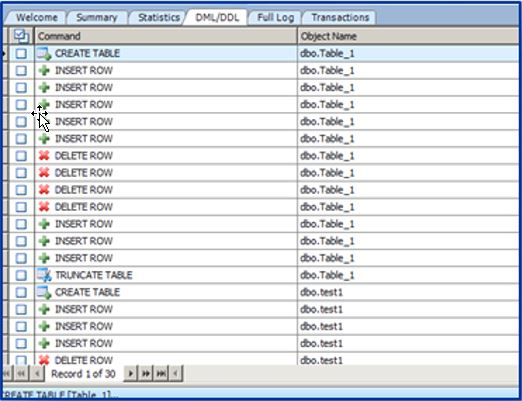Screen dimensions: 522x401
Task: Check the CREATE TABLE dbo.test1 row checkbox
Action: [x=21, y=292]
